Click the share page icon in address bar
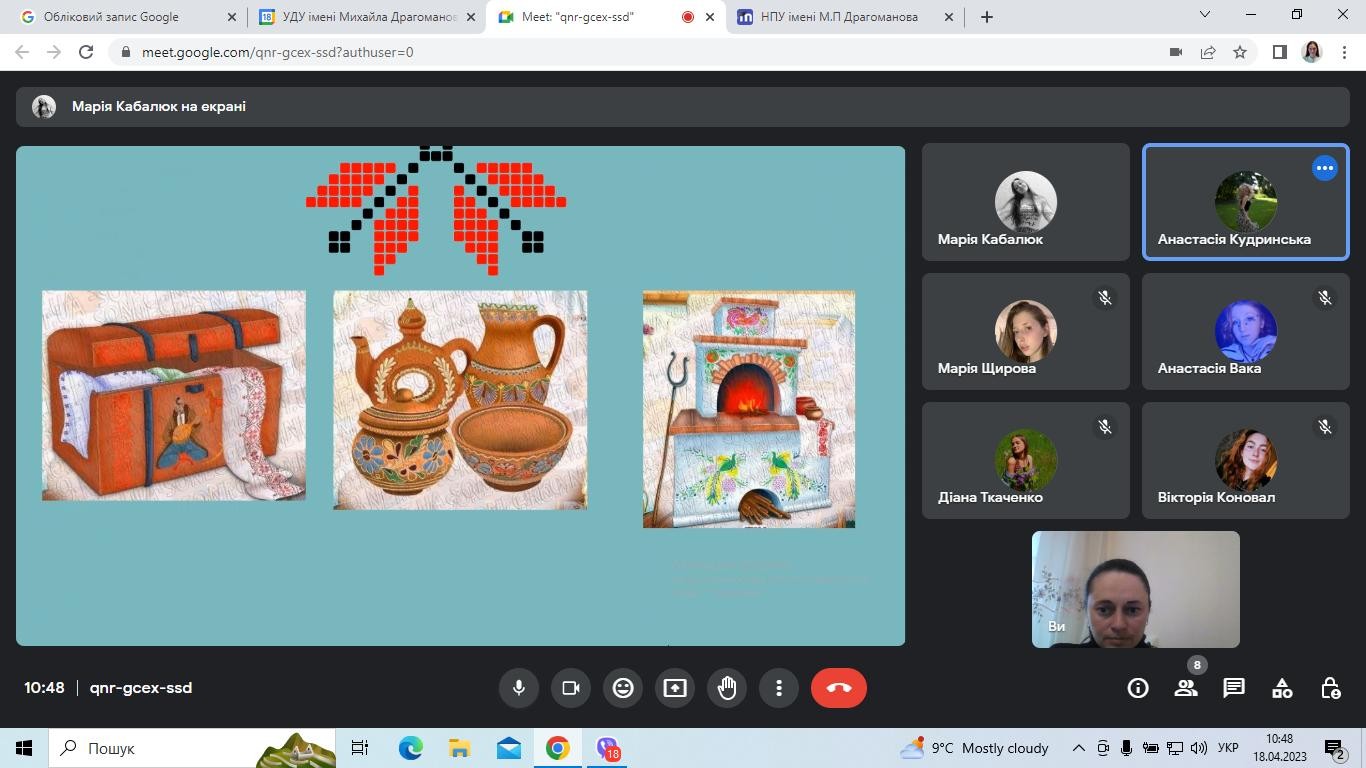The height and width of the screenshot is (768, 1366). (1208, 52)
